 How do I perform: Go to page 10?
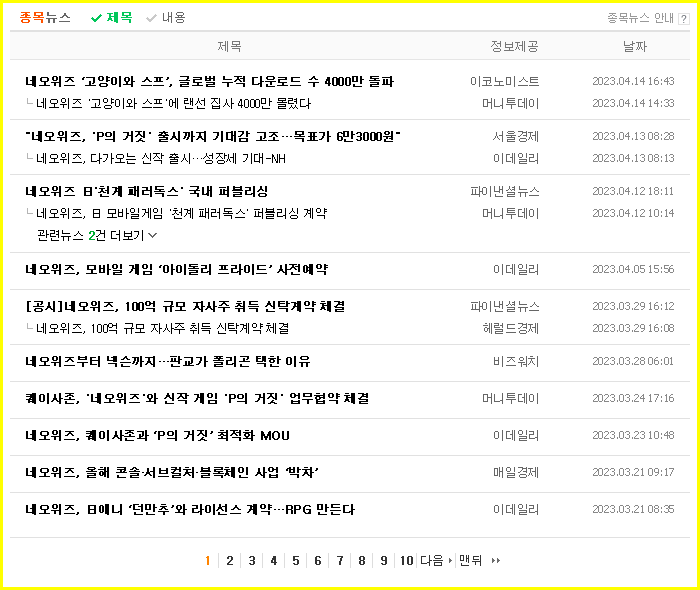406,561
